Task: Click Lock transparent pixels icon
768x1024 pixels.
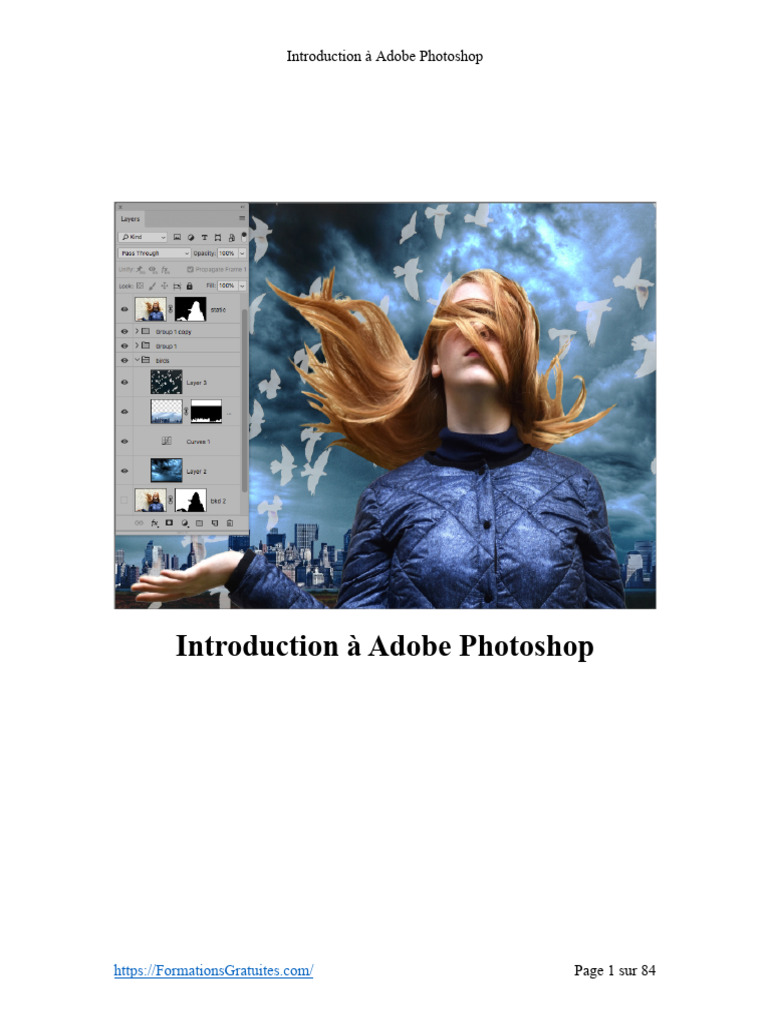Action: (x=140, y=285)
